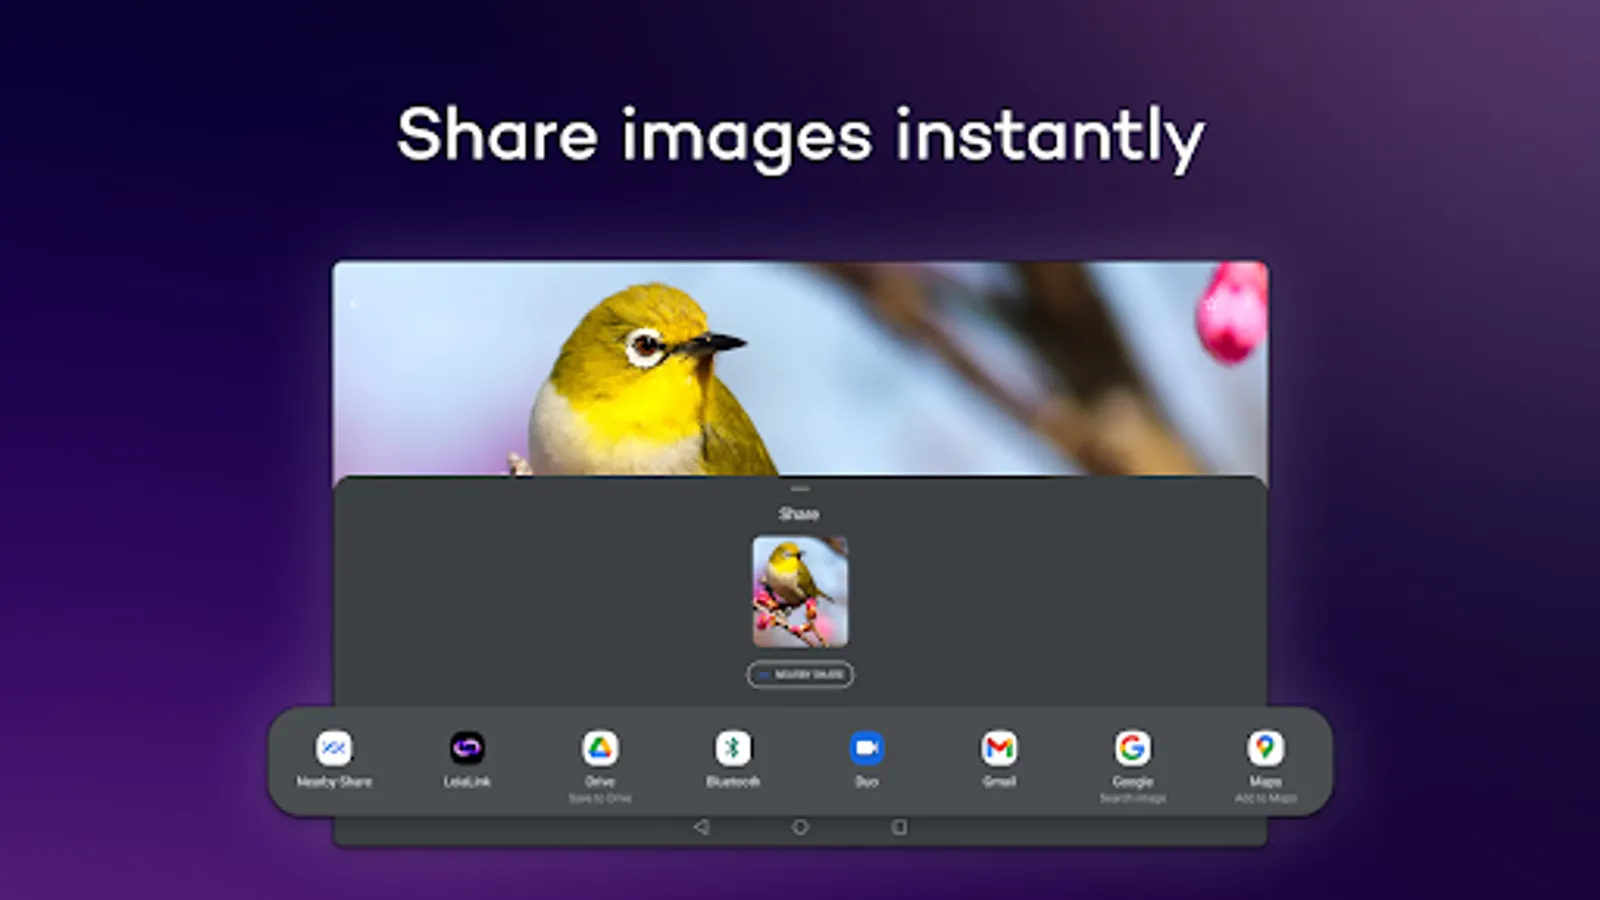Tap the Nearby Share chip under the preview
The image size is (1600, 900).
click(800, 675)
